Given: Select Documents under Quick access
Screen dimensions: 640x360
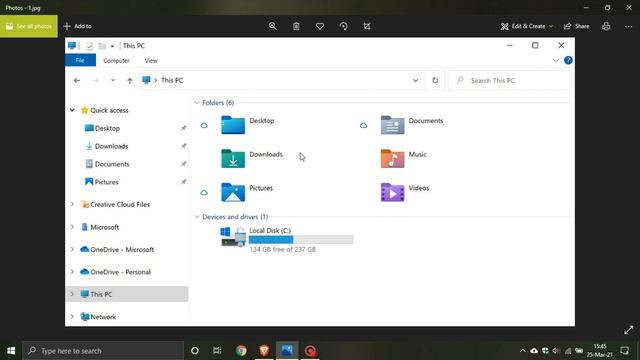Looking at the screenshot, I should coord(112,164).
